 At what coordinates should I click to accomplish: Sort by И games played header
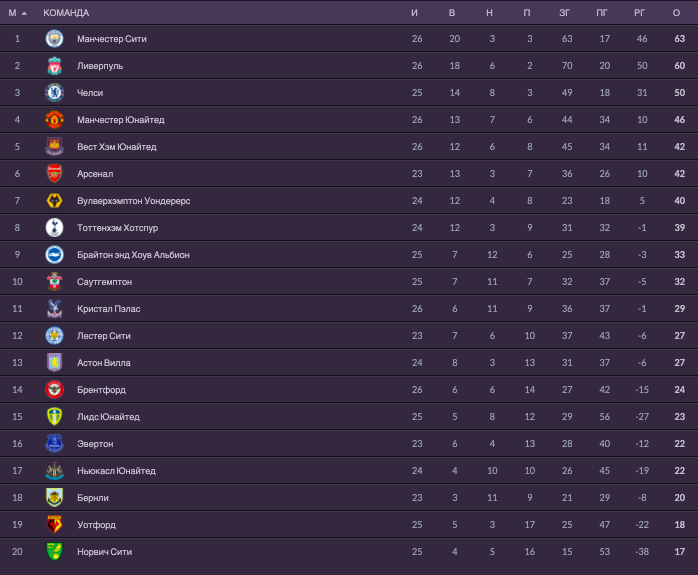[415, 13]
